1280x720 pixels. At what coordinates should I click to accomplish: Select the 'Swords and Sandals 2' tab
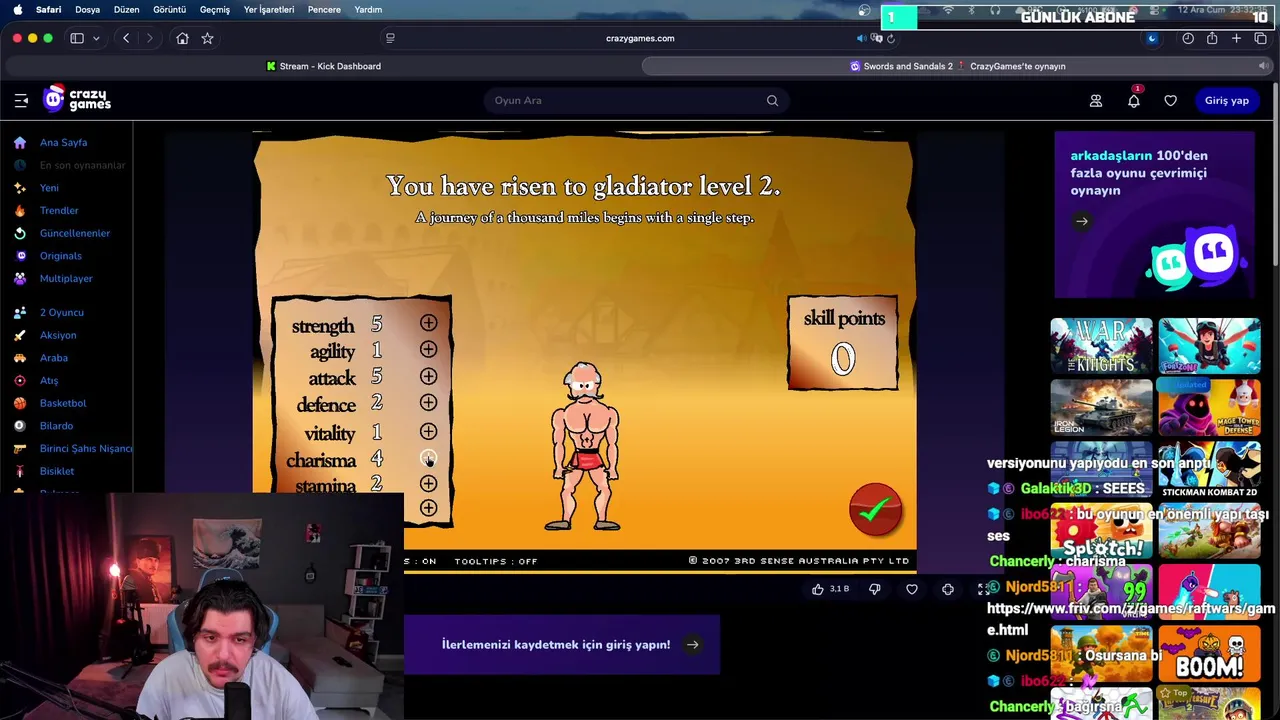957,66
